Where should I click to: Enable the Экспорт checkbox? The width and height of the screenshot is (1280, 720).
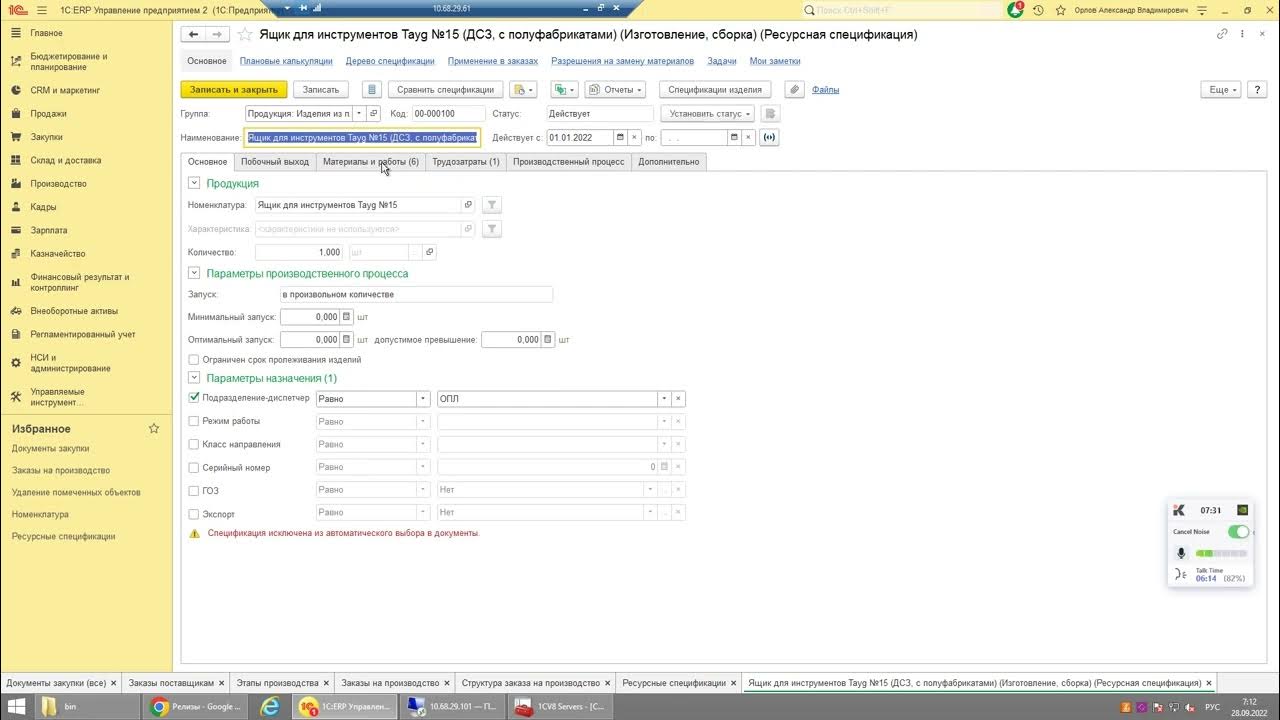tap(194, 514)
